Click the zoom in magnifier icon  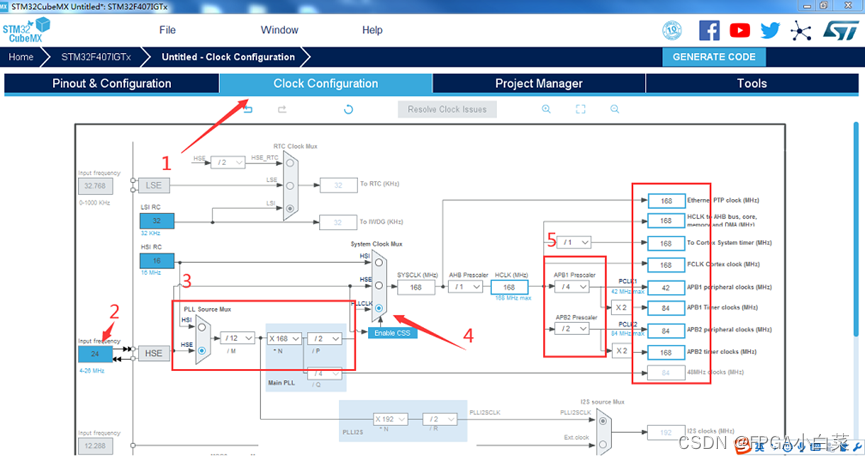546,109
